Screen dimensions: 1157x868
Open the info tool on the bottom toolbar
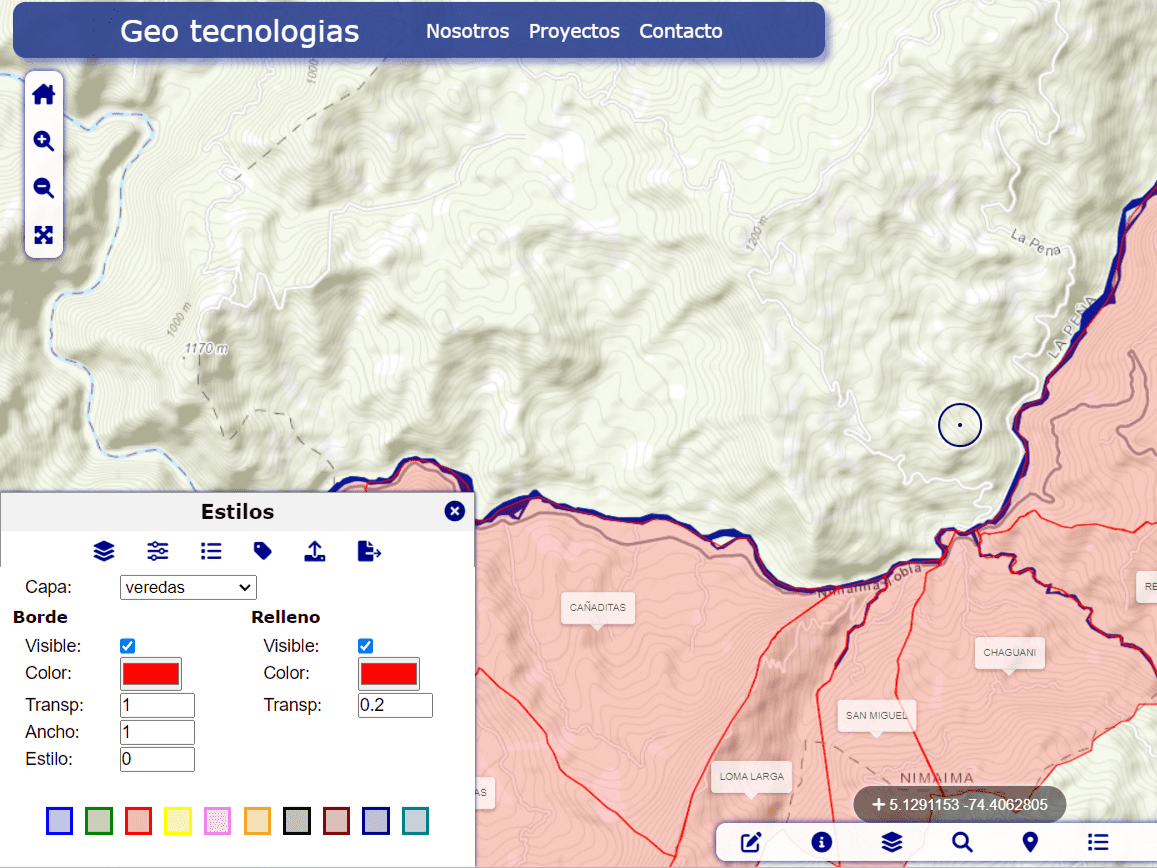click(821, 842)
